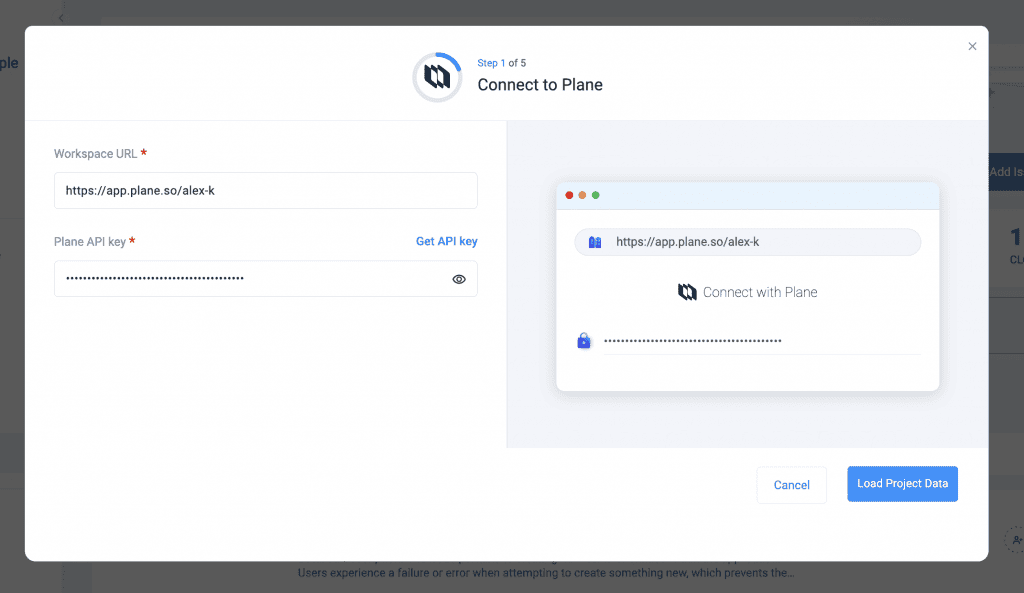Click the Workspace URL label
The height and width of the screenshot is (593, 1024).
click(95, 153)
